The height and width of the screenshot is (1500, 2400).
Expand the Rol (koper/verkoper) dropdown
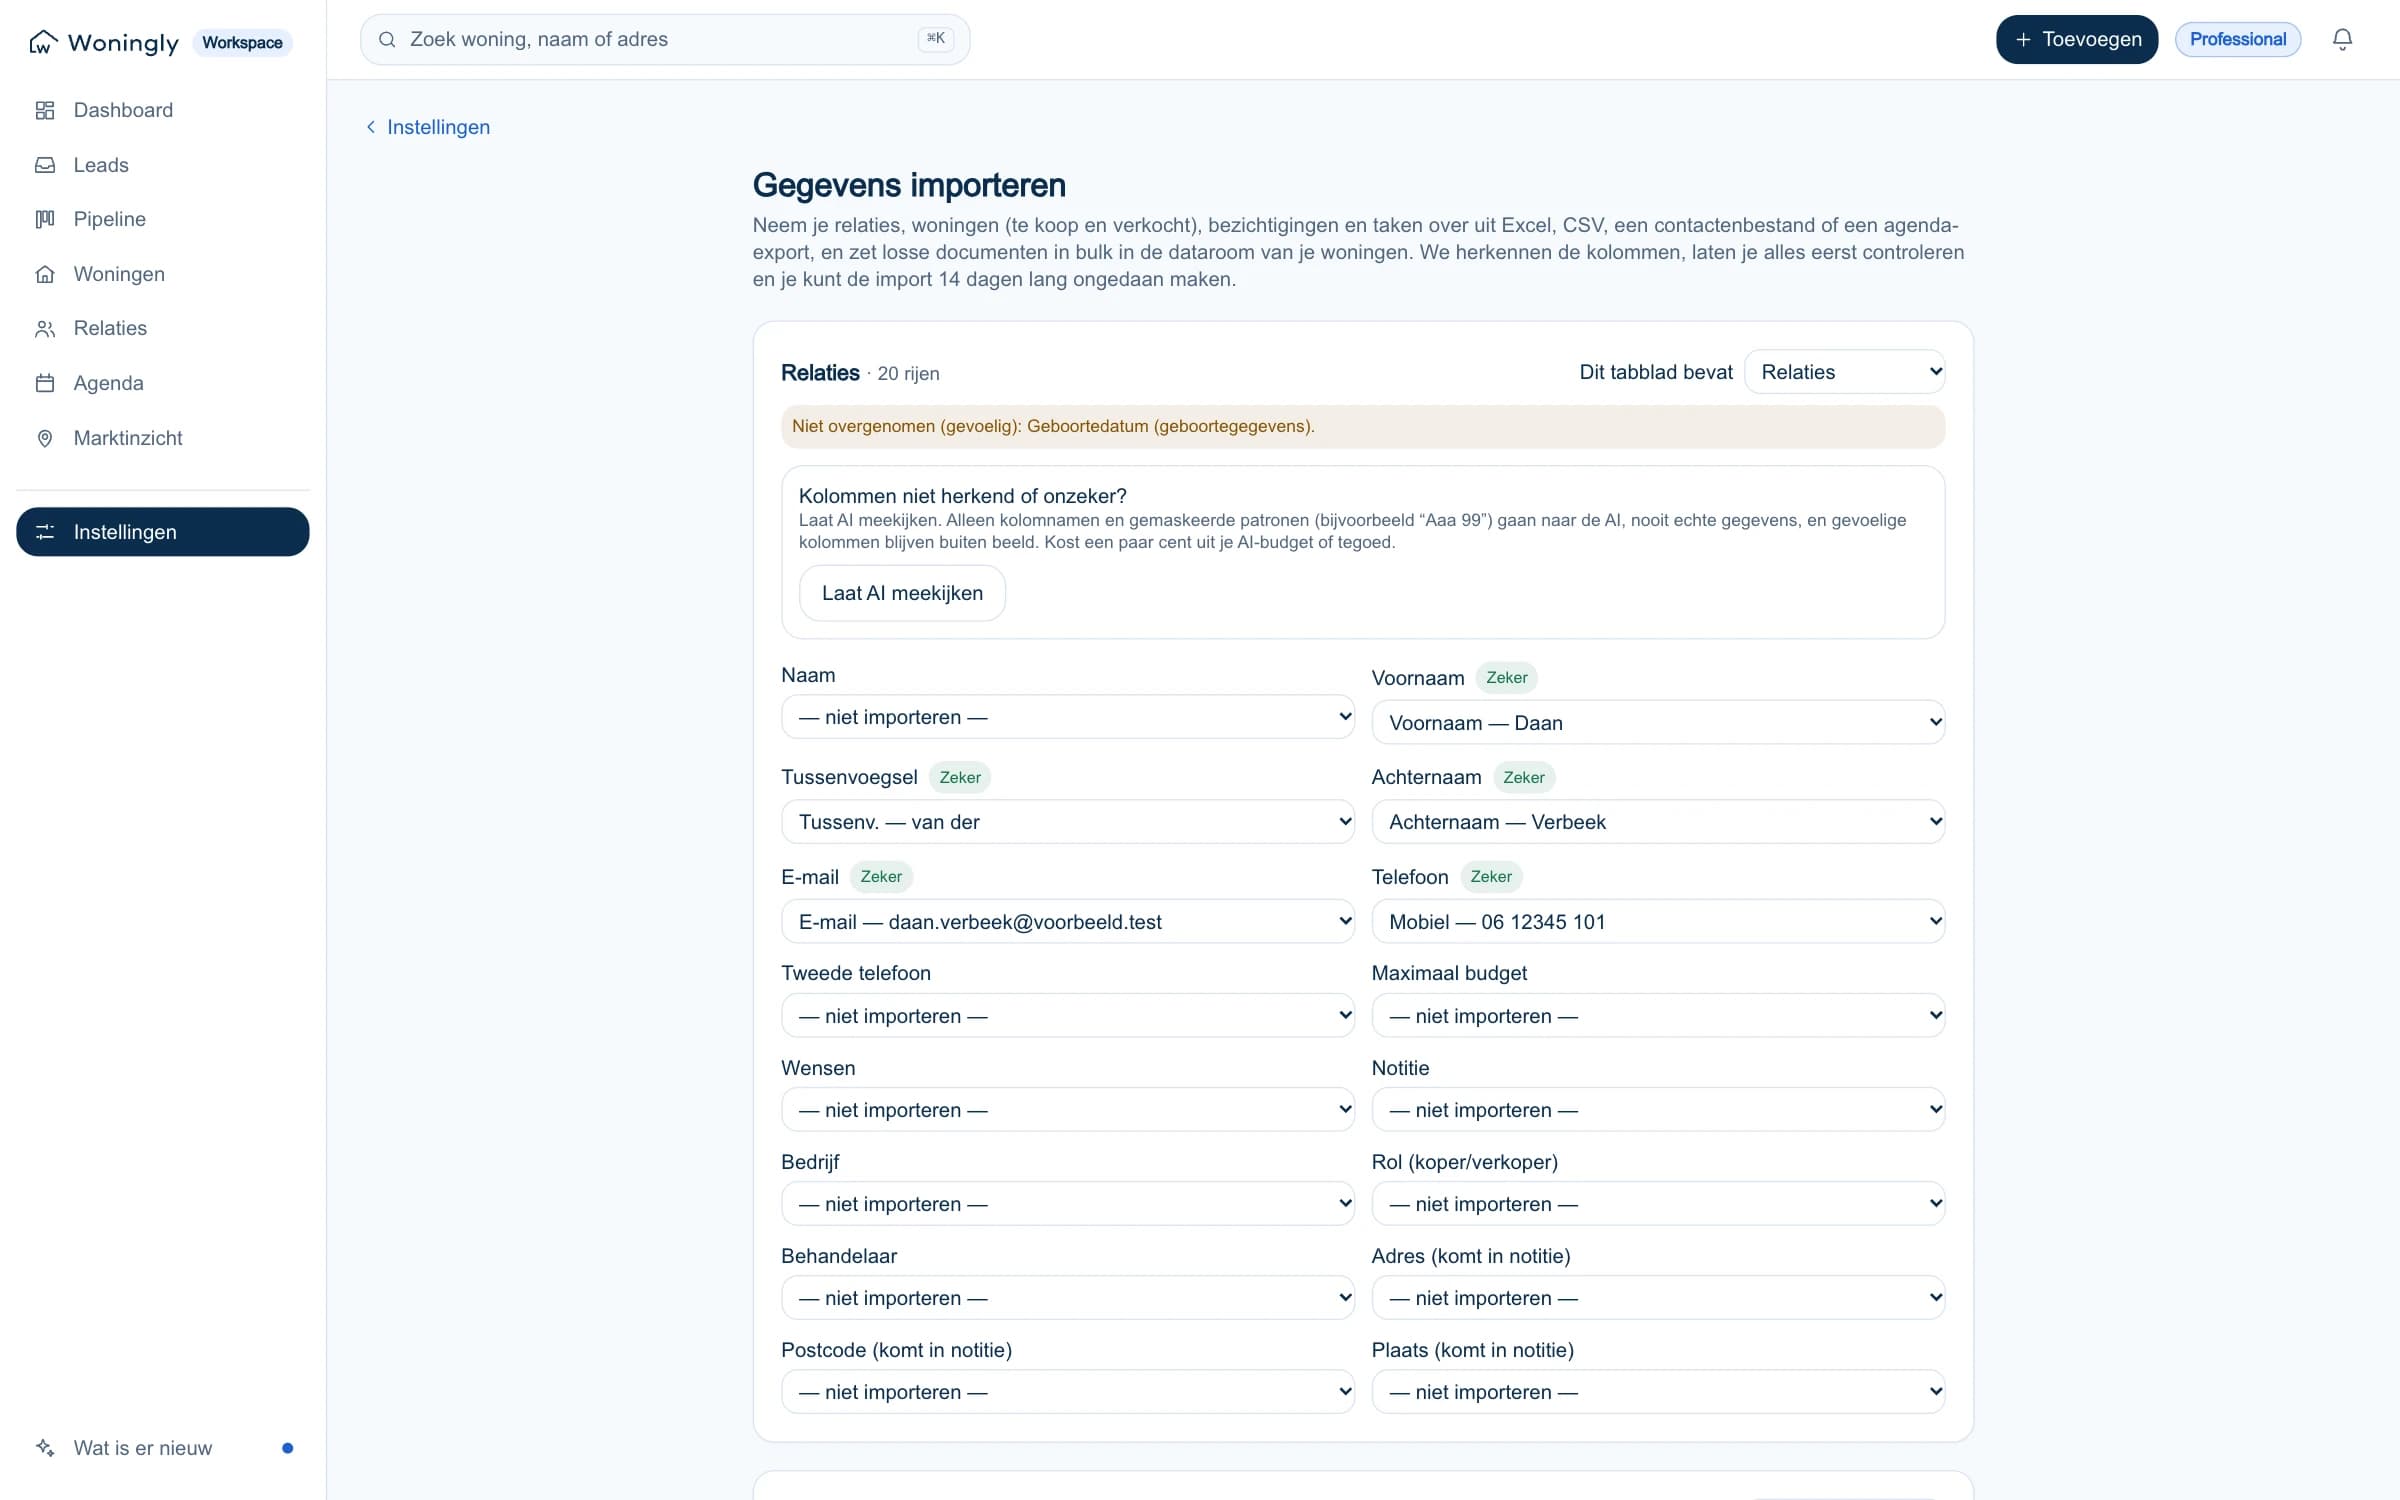(1657, 1204)
